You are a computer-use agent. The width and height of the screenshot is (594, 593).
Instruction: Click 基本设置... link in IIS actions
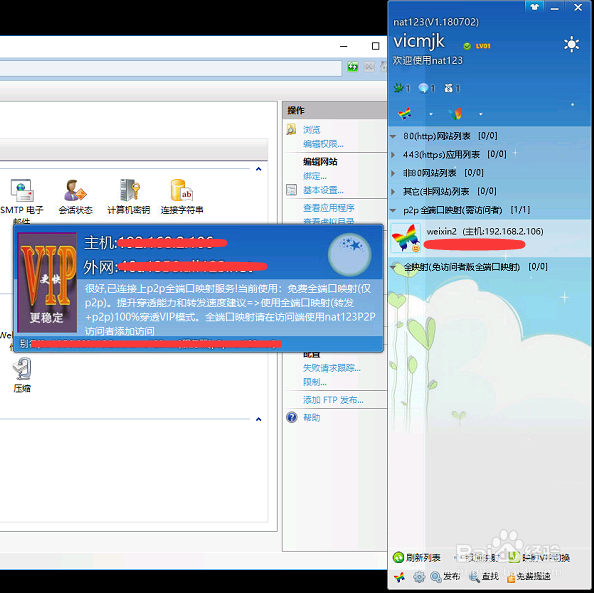click(x=323, y=190)
